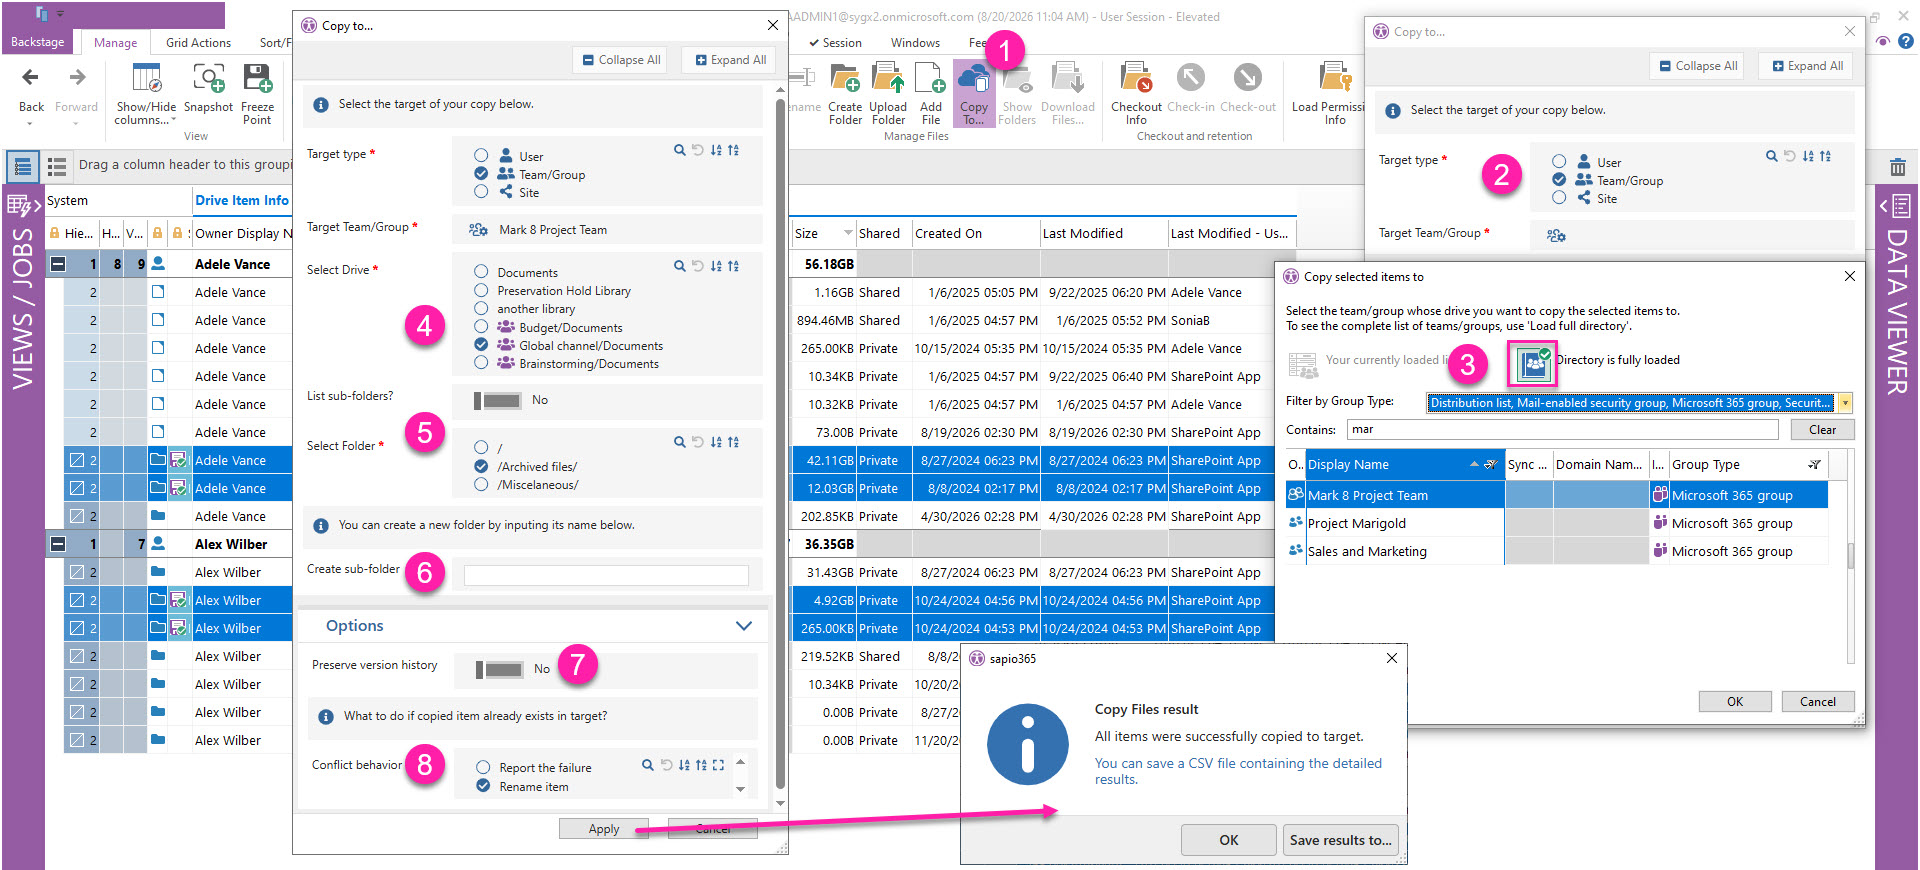The height and width of the screenshot is (870, 1920).
Task: Click the Show Folders ribbon icon
Action: (1017, 77)
